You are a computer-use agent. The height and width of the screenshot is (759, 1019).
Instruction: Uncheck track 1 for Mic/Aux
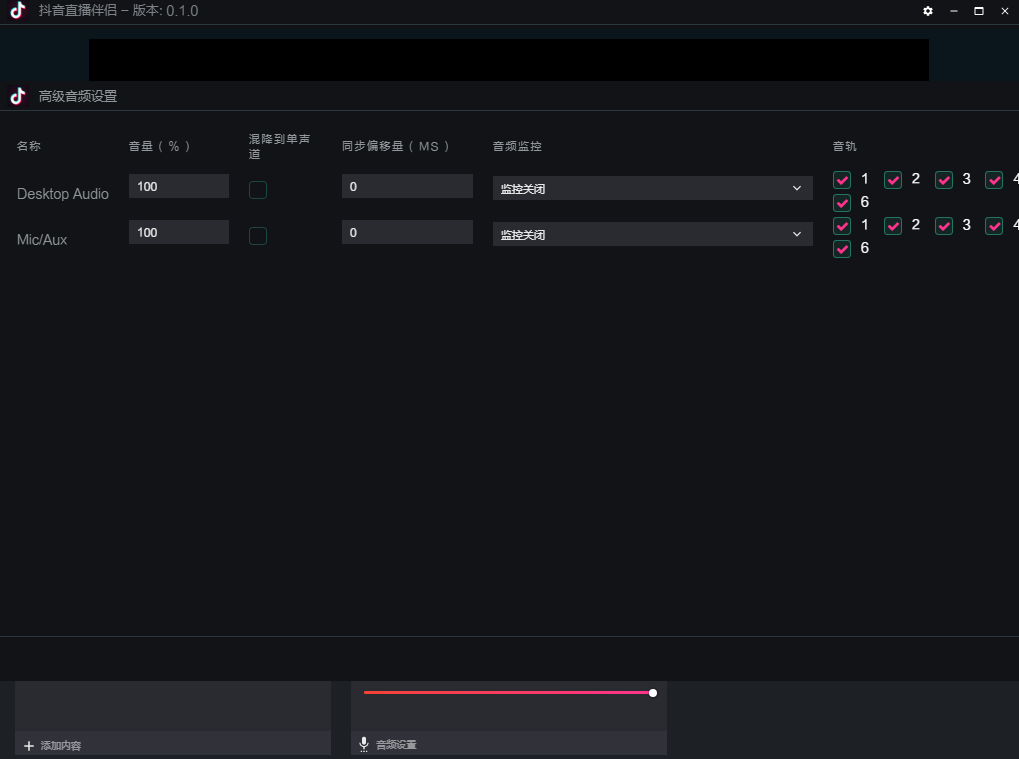tap(842, 226)
